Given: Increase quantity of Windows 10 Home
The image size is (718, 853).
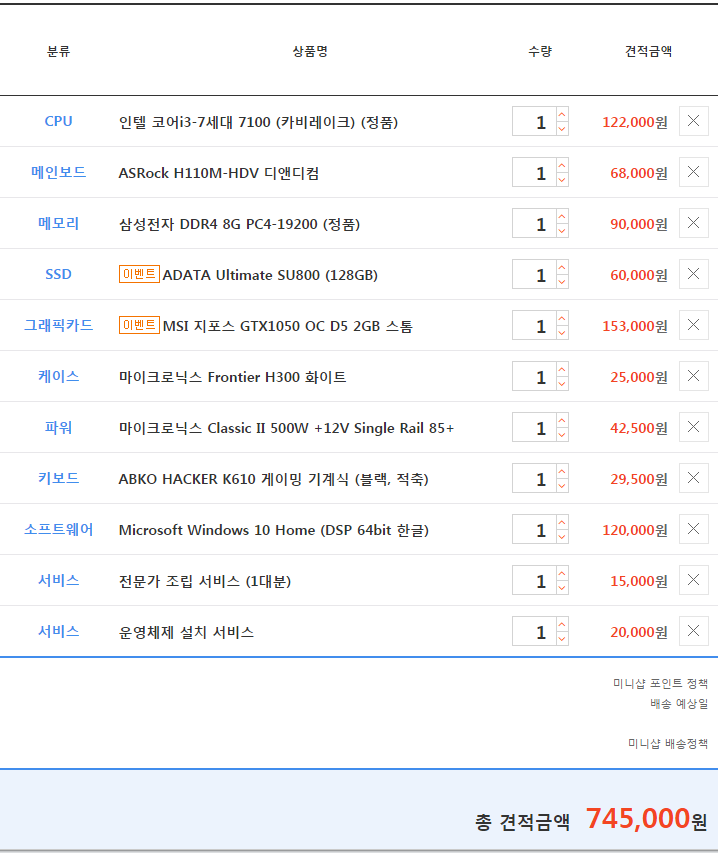Looking at the screenshot, I should click(x=562, y=522).
